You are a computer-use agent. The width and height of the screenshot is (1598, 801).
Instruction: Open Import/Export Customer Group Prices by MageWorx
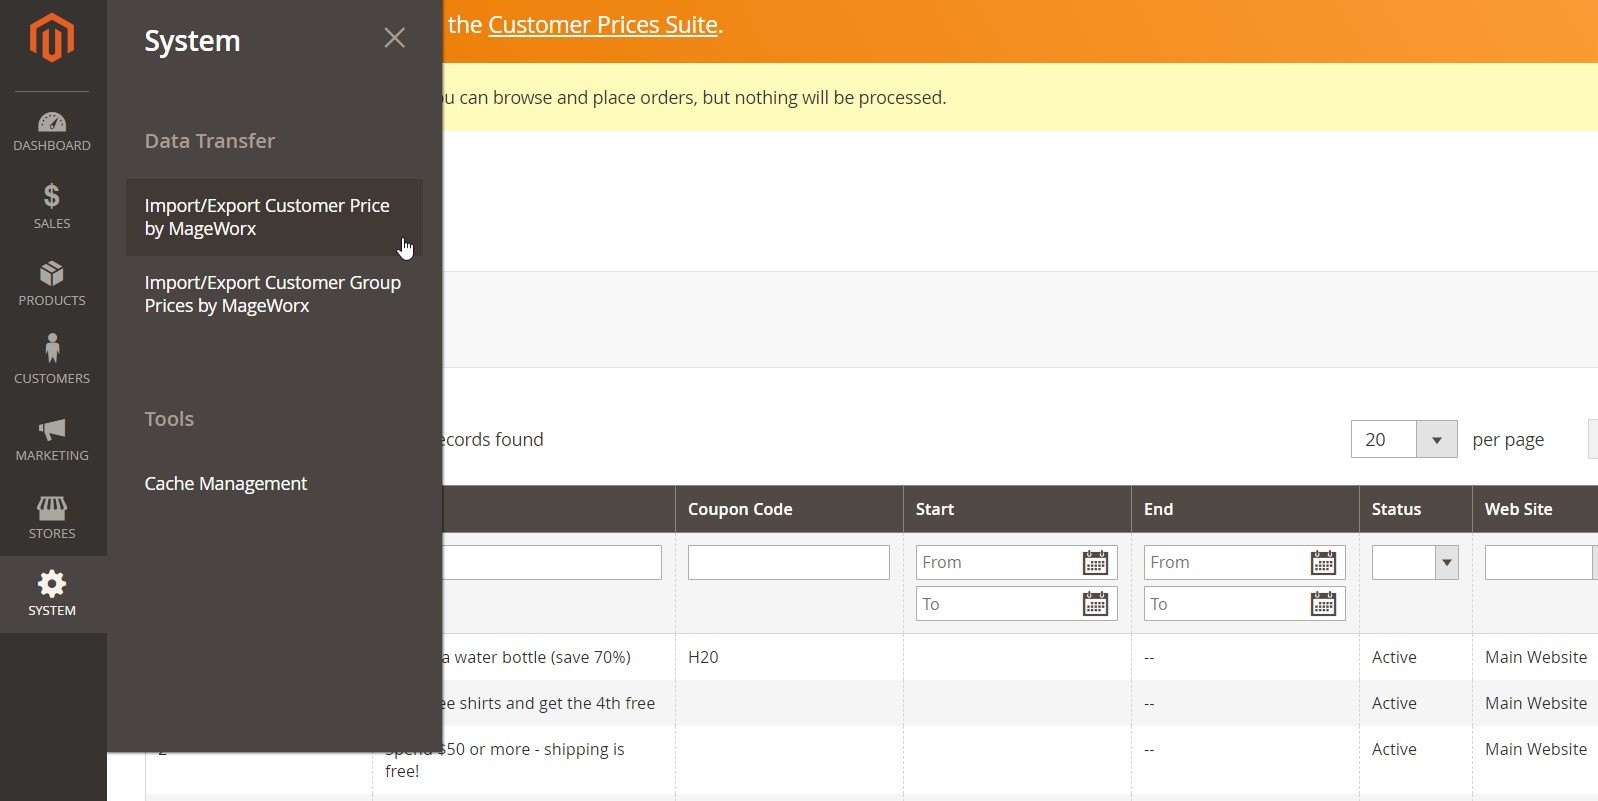click(274, 294)
